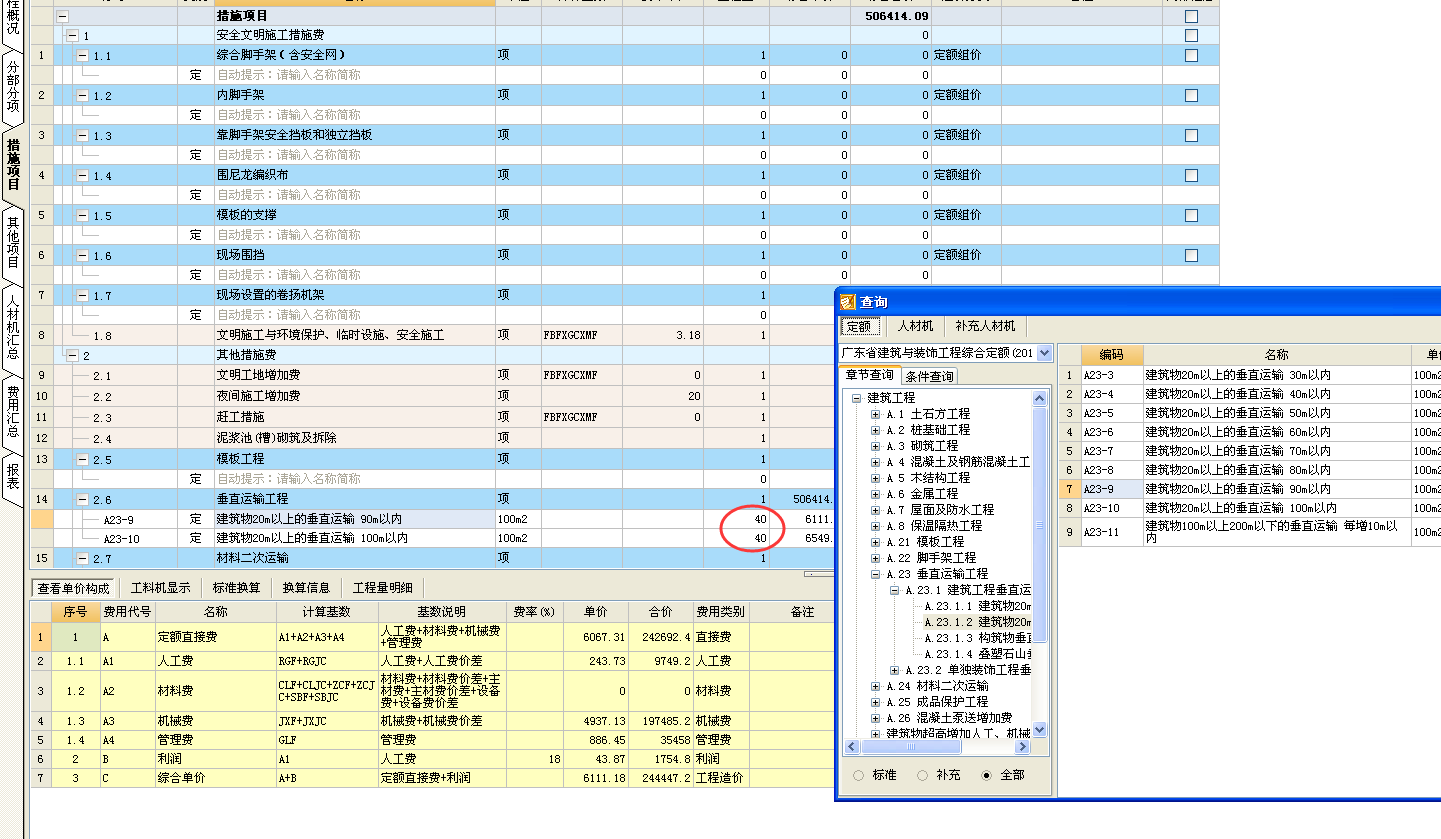Click the 查询 dialog title icon

pyautogui.click(x=847, y=302)
